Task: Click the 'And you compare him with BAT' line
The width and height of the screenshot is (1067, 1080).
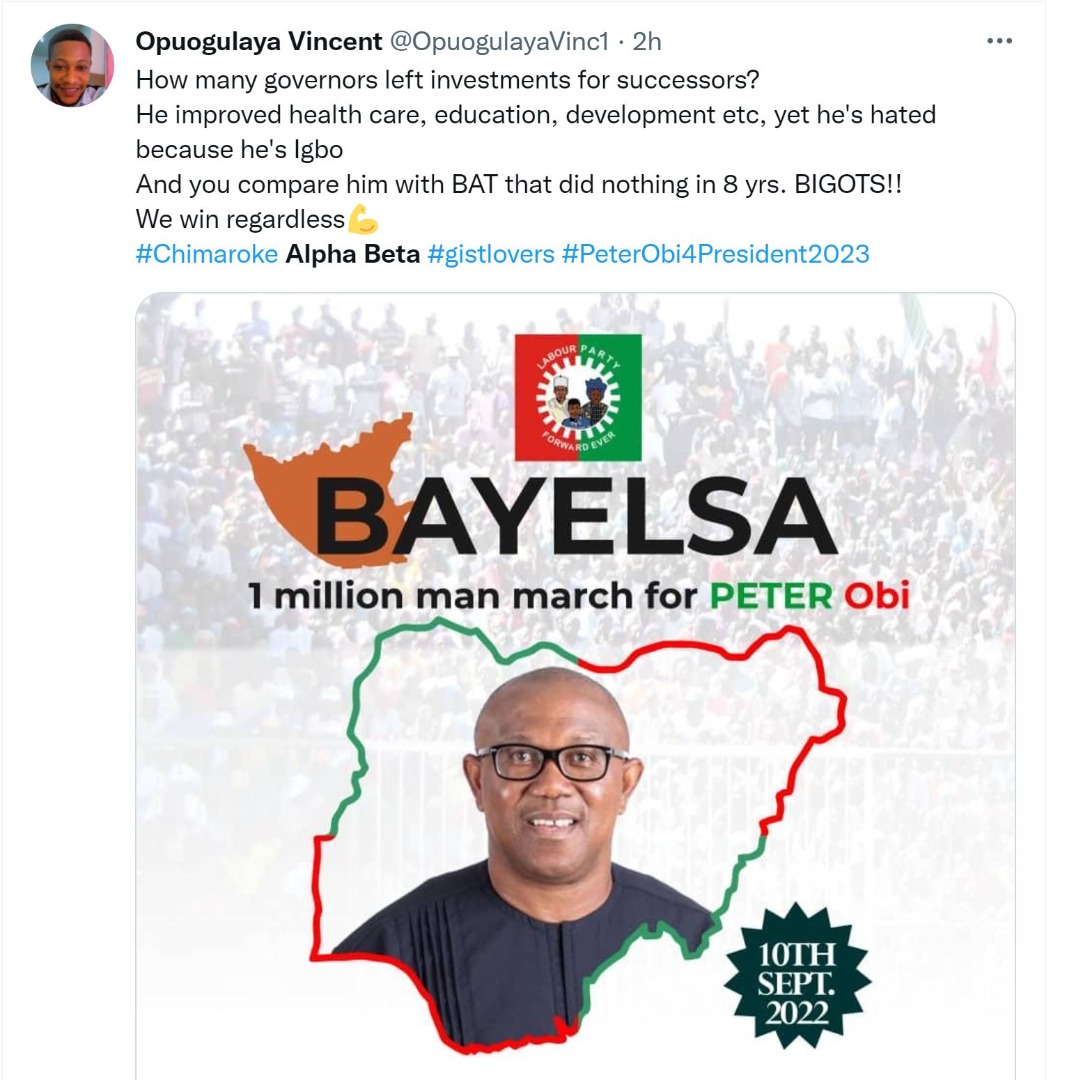Action: 519,185
